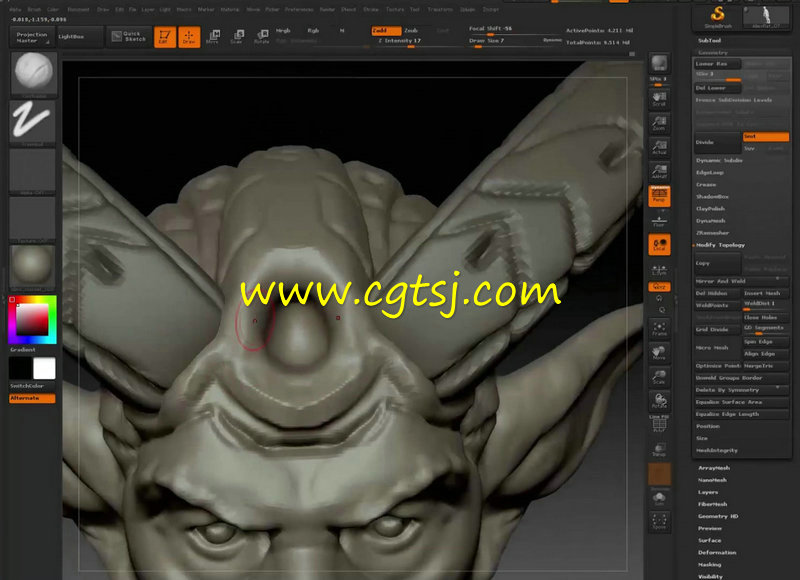This screenshot has height=580, width=800.
Task: Open the stroke type selector
Action: coord(33,122)
